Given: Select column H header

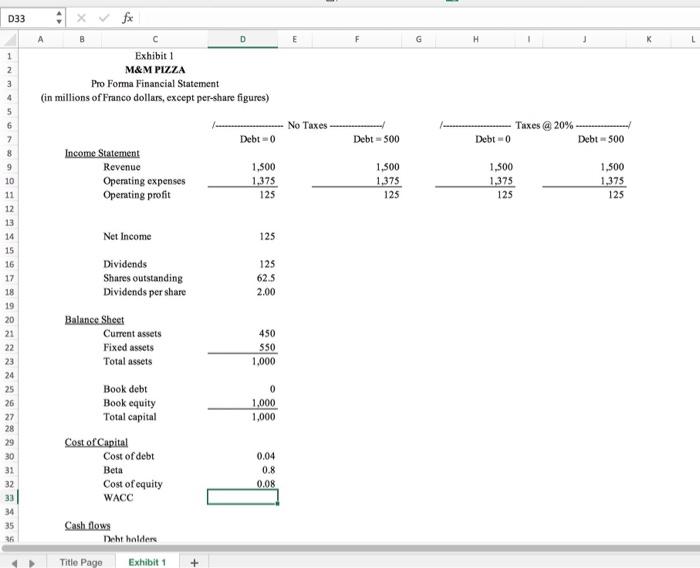Looking at the screenshot, I should click(476, 39).
